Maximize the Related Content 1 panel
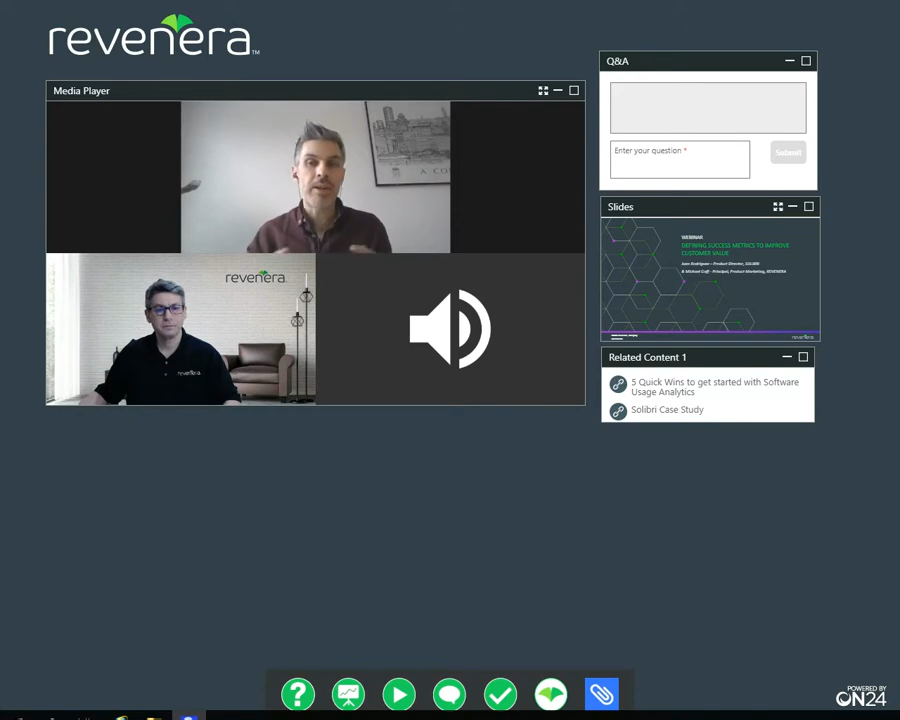The width and height of the screenshot is (900, 720). click(x=803, y=357)
